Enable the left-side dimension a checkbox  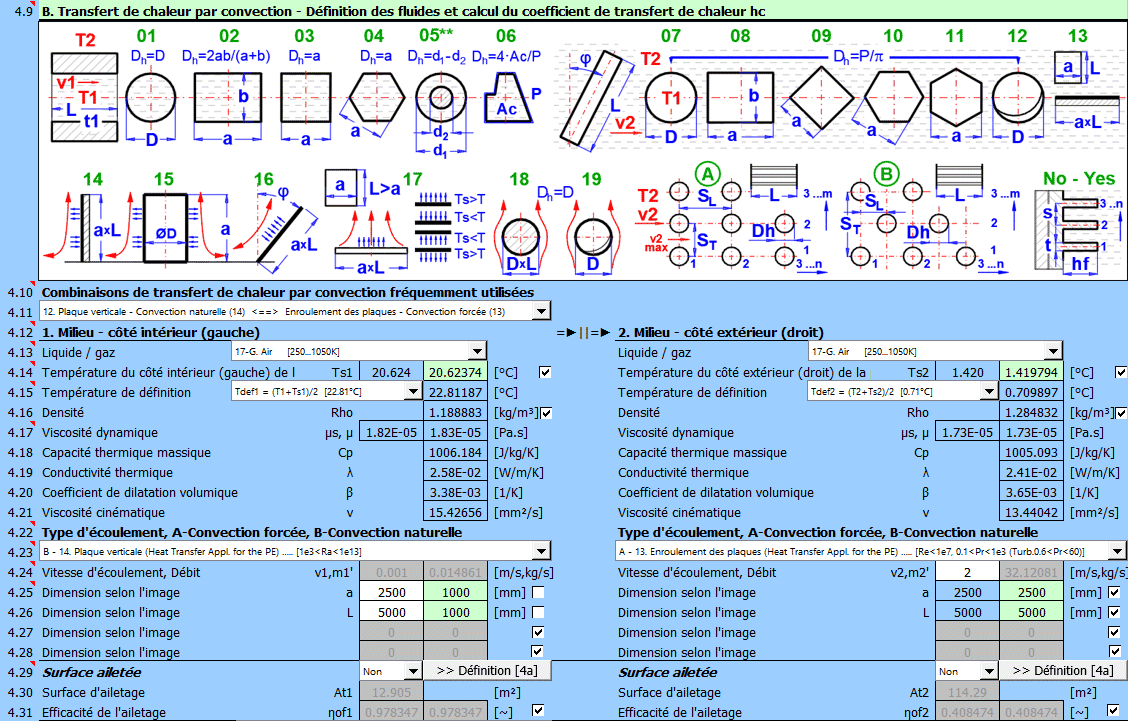[x=539, y=592]
